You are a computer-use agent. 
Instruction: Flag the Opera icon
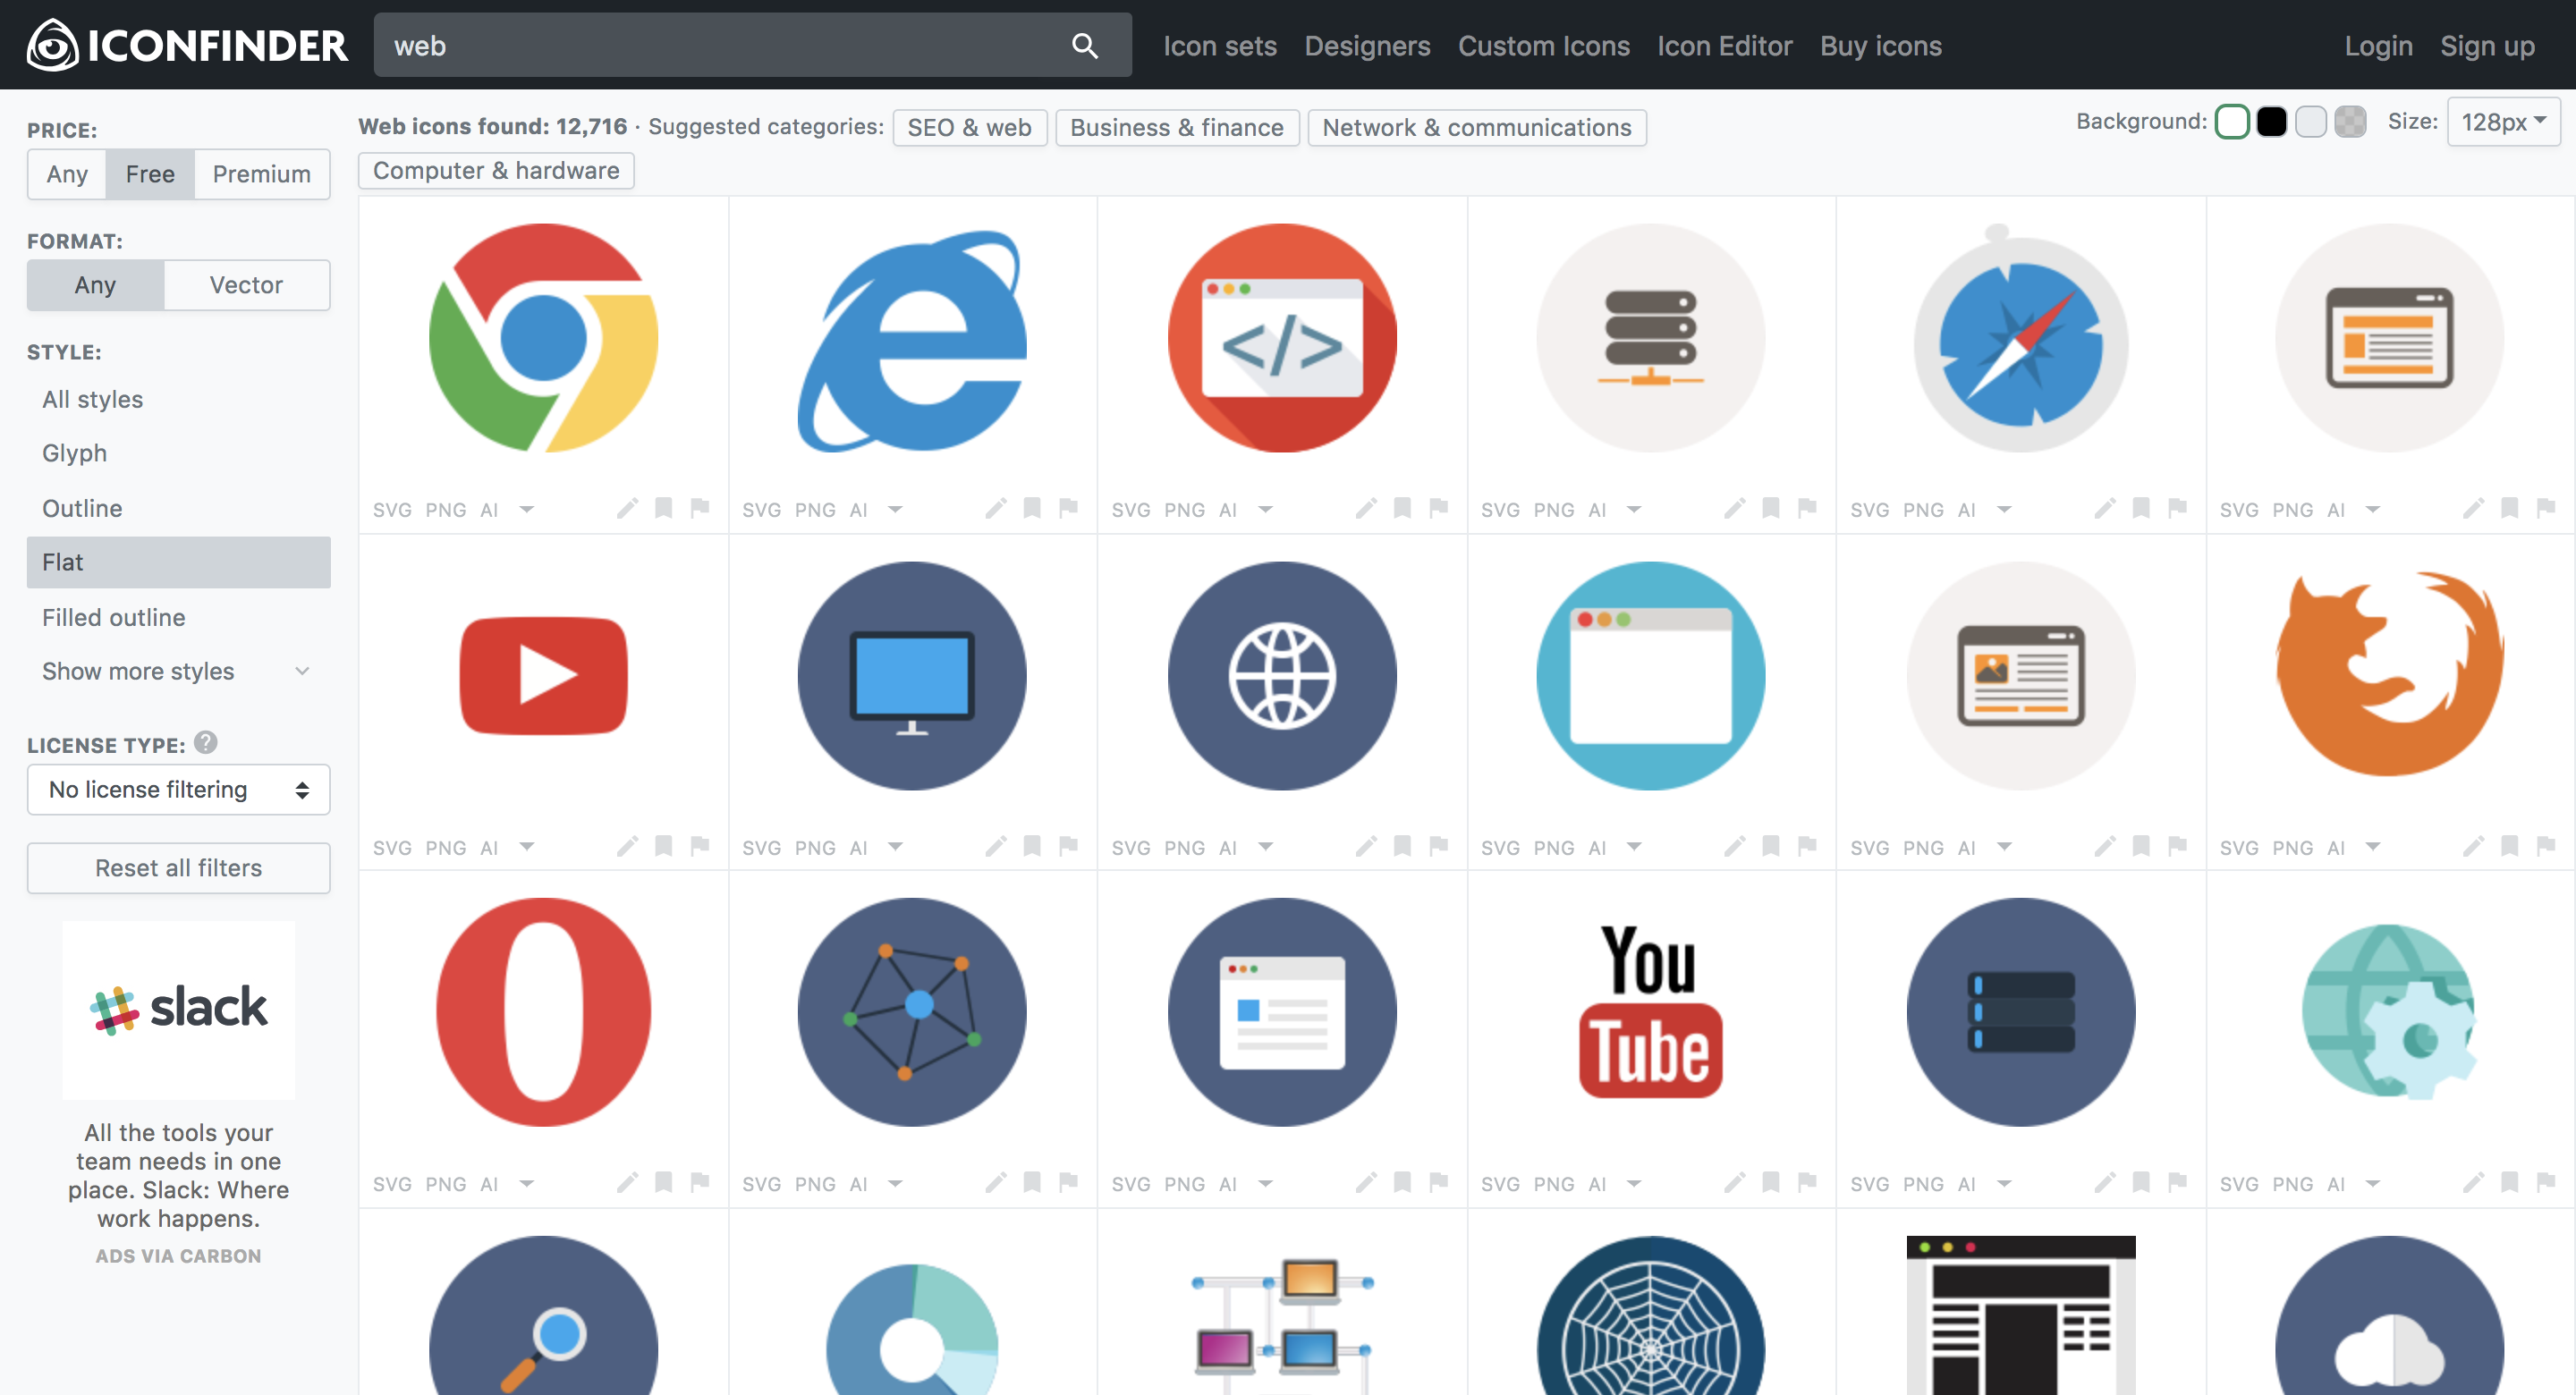click(x=700, y=1183)
